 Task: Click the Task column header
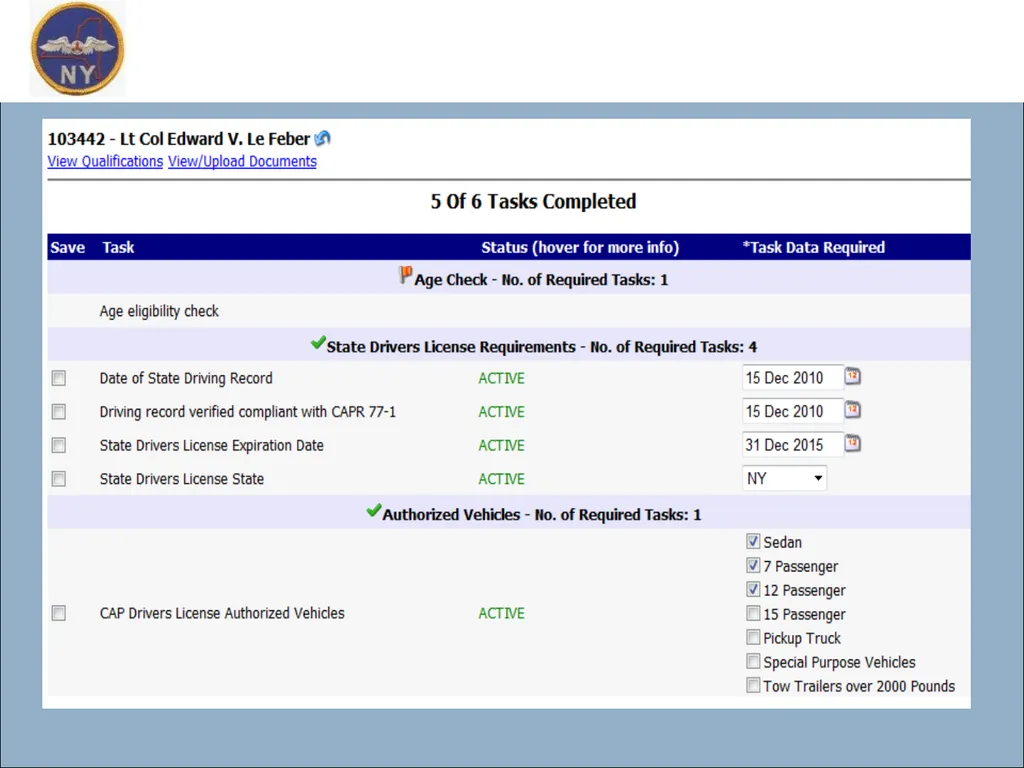[x=118, y=248]
